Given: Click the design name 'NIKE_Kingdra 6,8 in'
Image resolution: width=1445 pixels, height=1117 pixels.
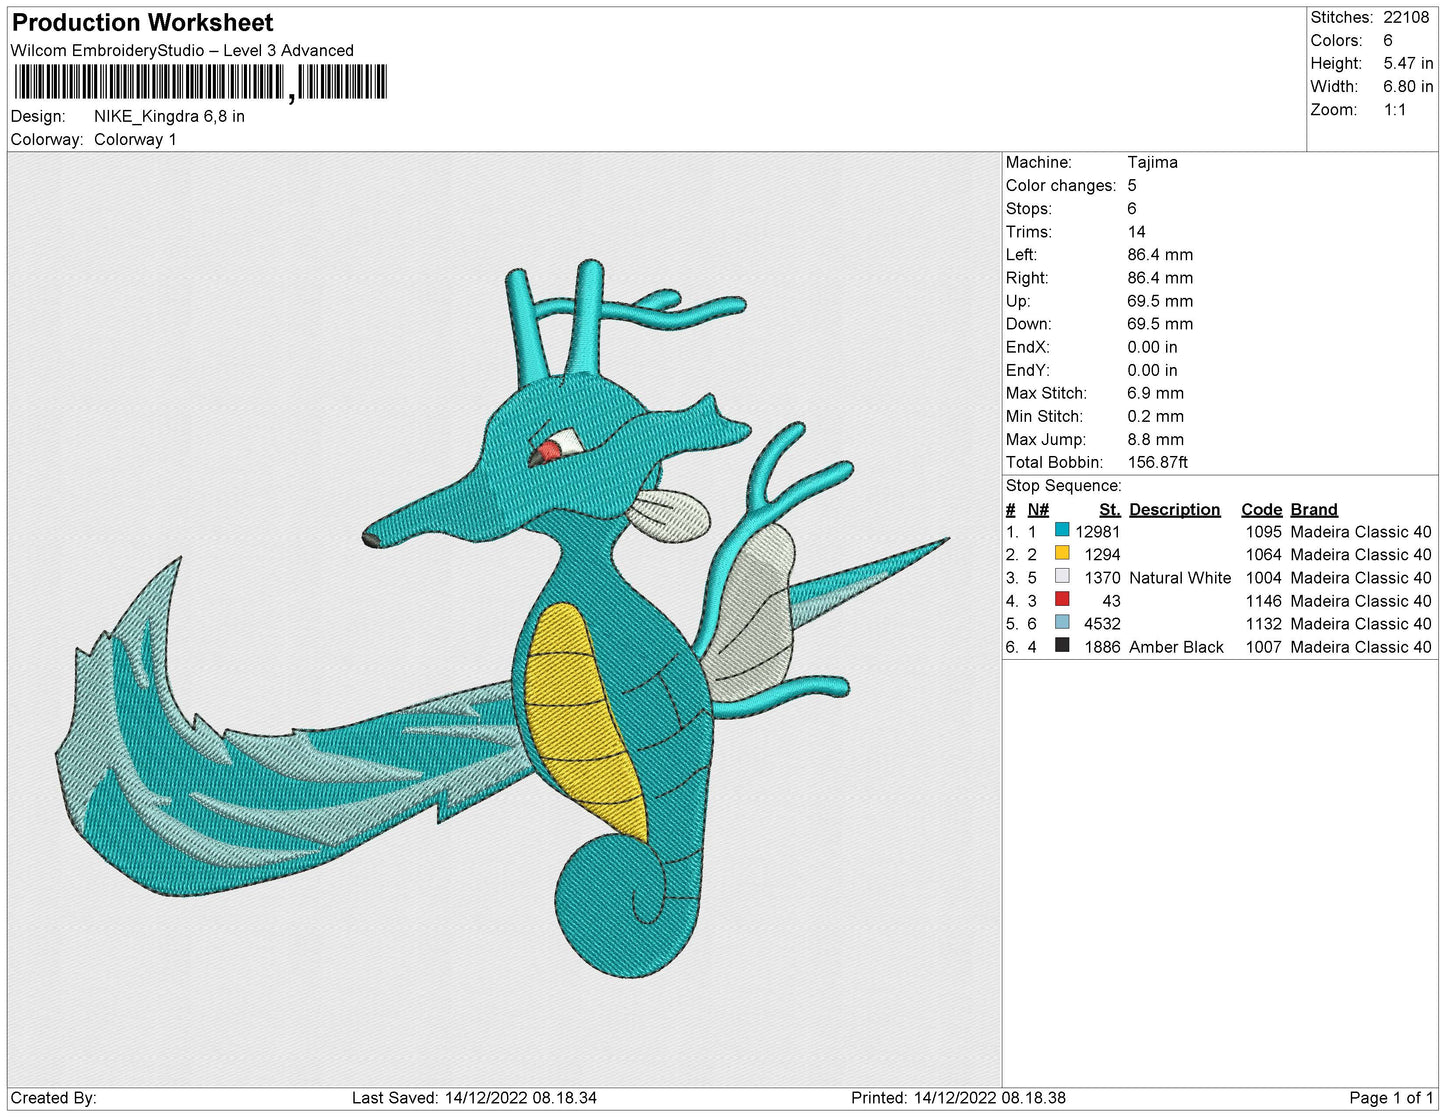Looking at the screenshot, I should pyautogui.click(x=169, y=116).
